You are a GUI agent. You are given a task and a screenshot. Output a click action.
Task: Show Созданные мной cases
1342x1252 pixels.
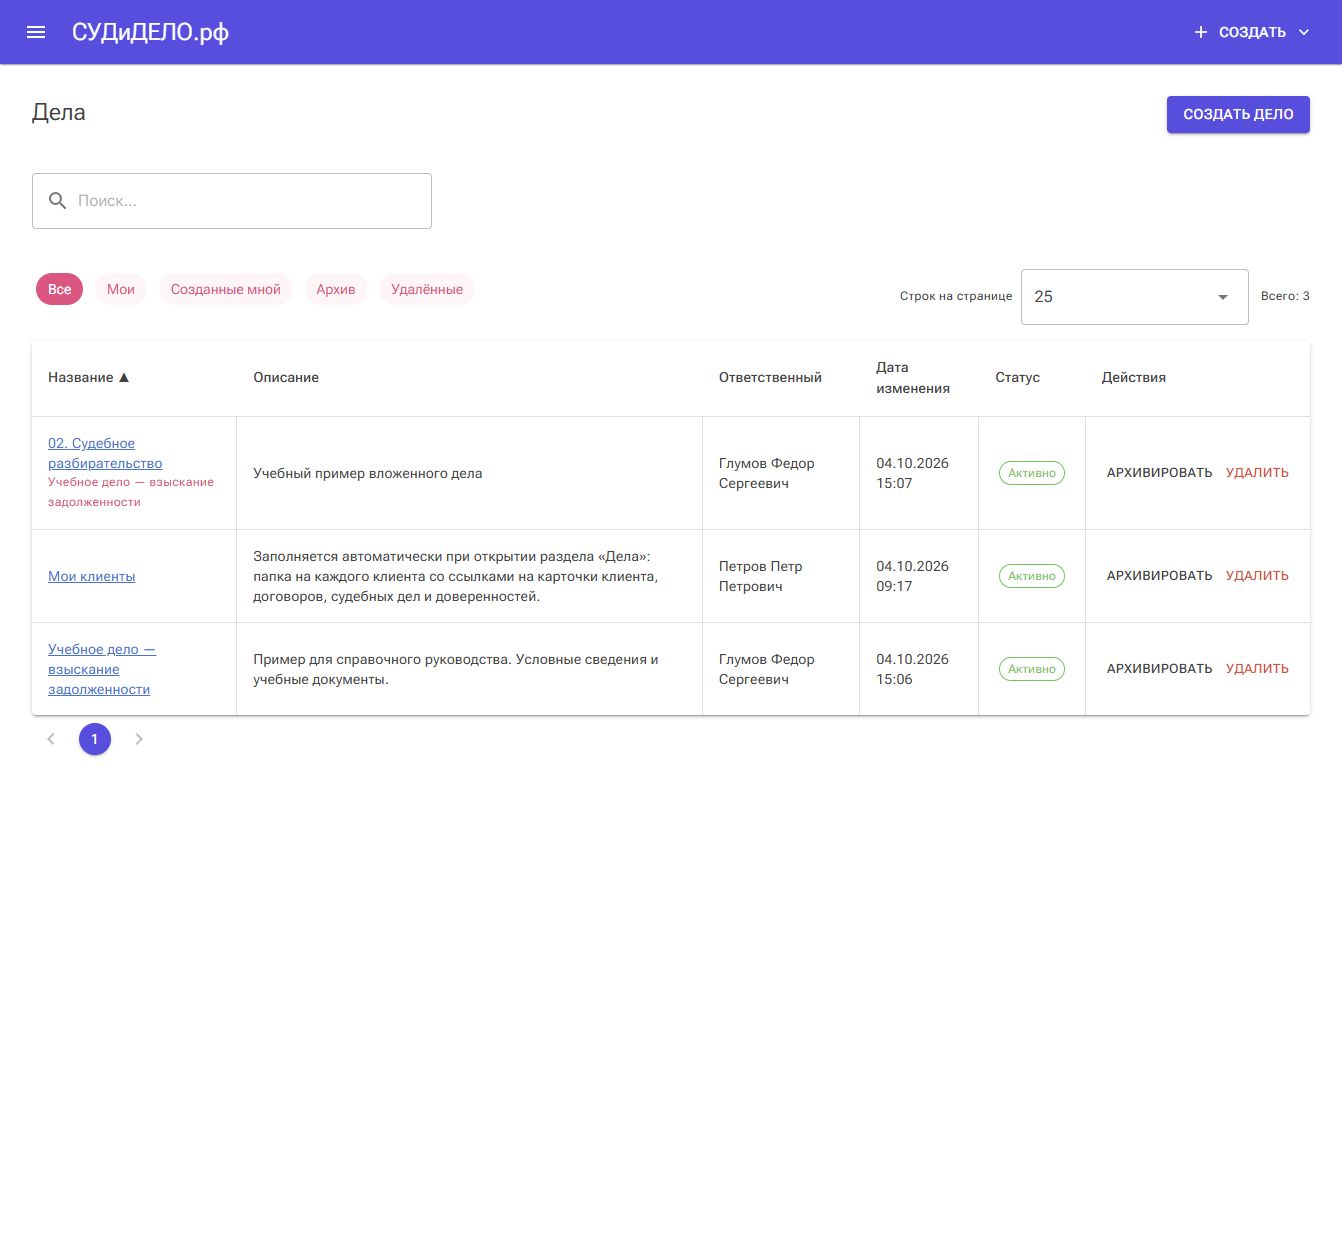click(226, 289)
